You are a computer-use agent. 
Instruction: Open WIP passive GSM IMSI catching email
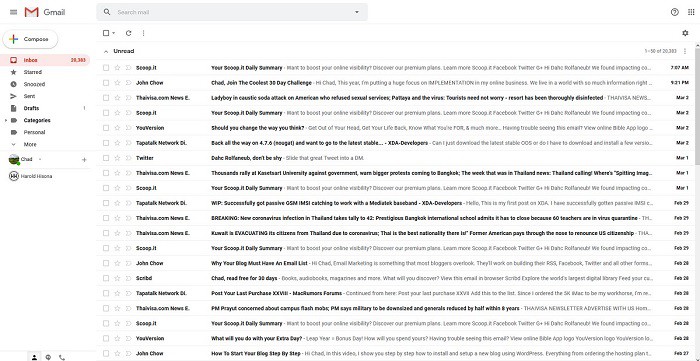336,203
